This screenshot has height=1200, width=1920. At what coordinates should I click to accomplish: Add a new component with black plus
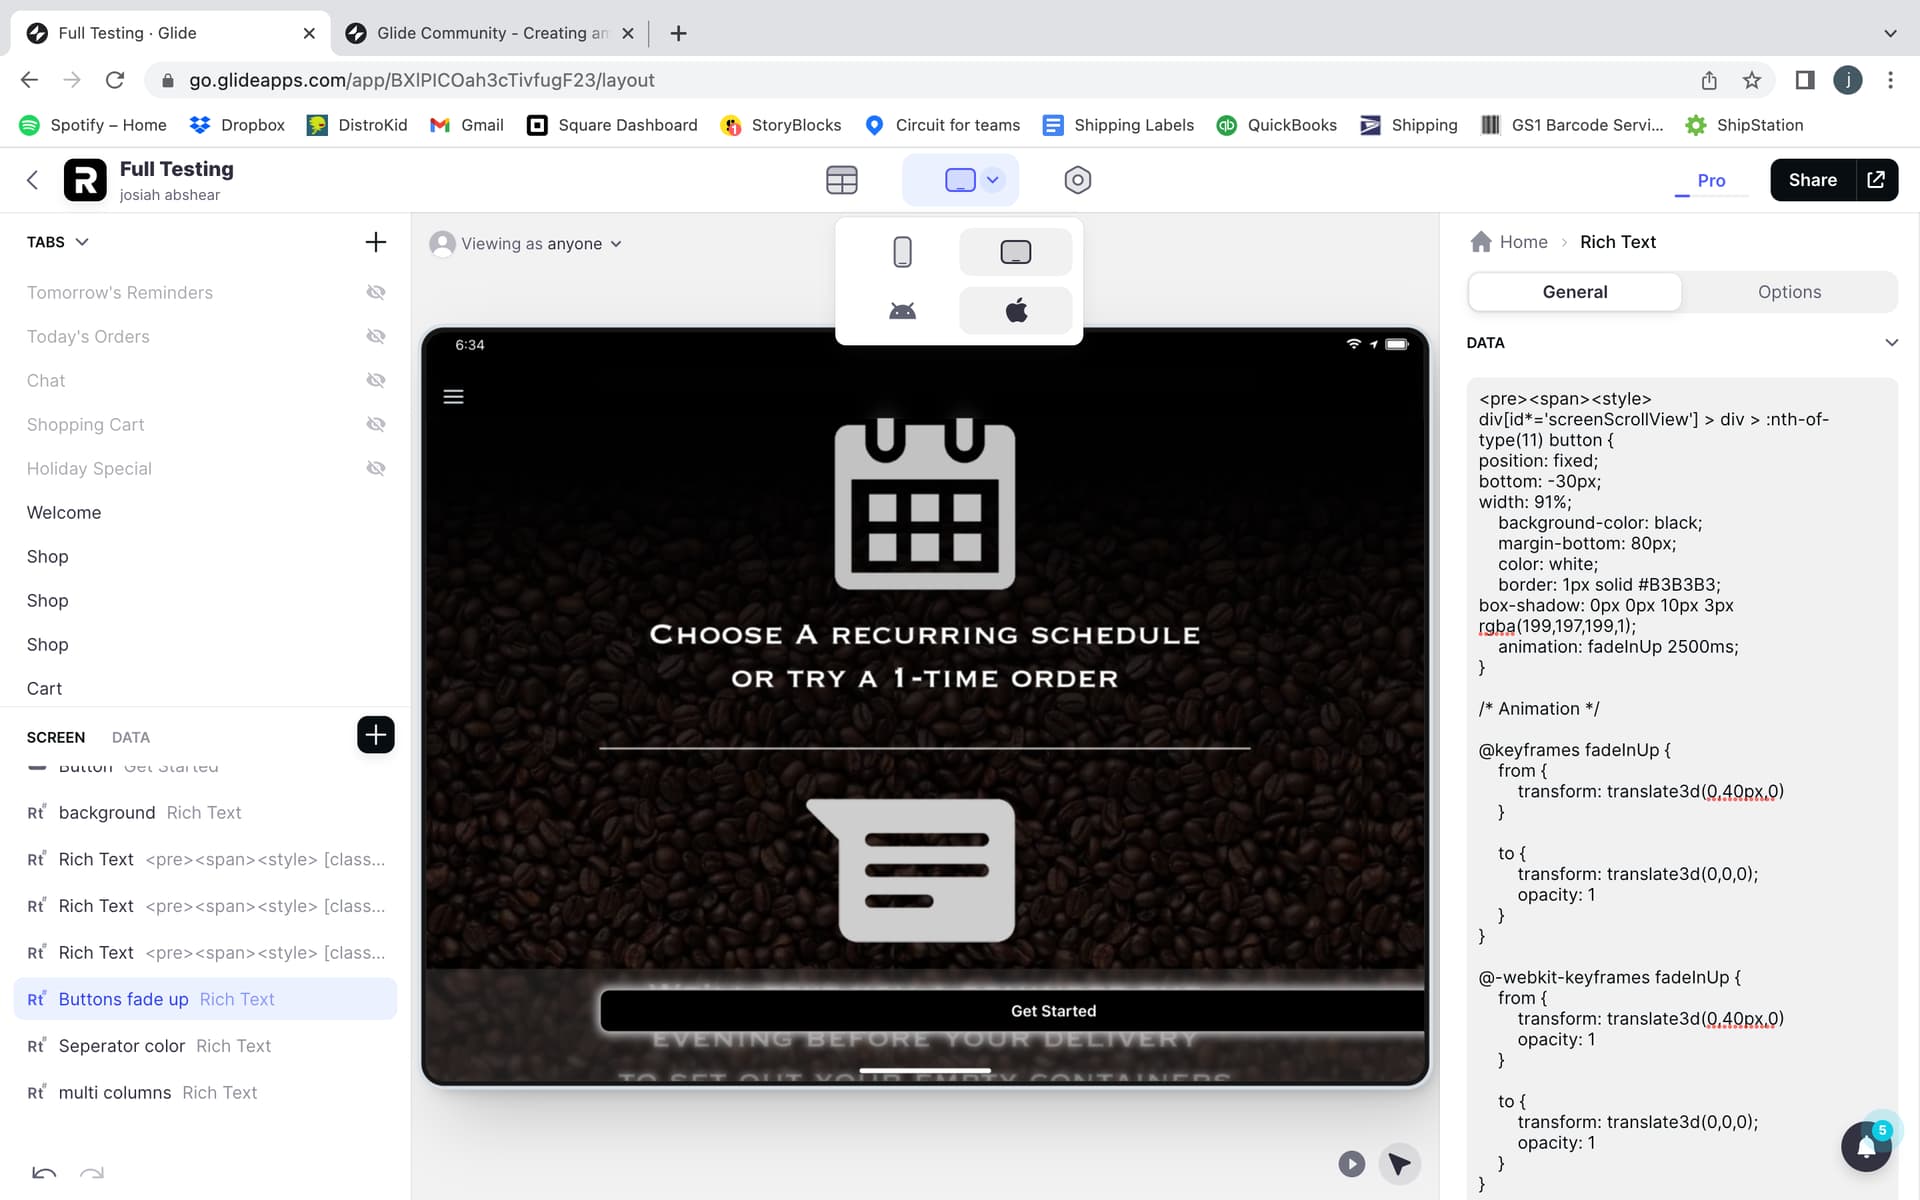coord(375,735)
